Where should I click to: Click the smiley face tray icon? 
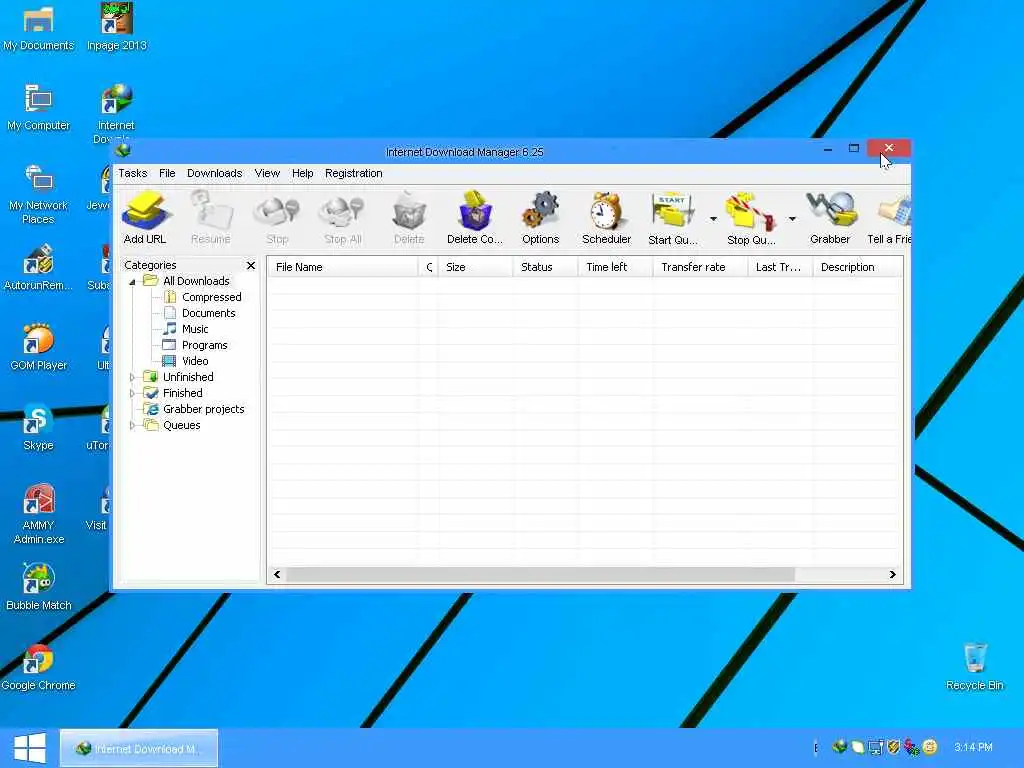pos(930,747)
